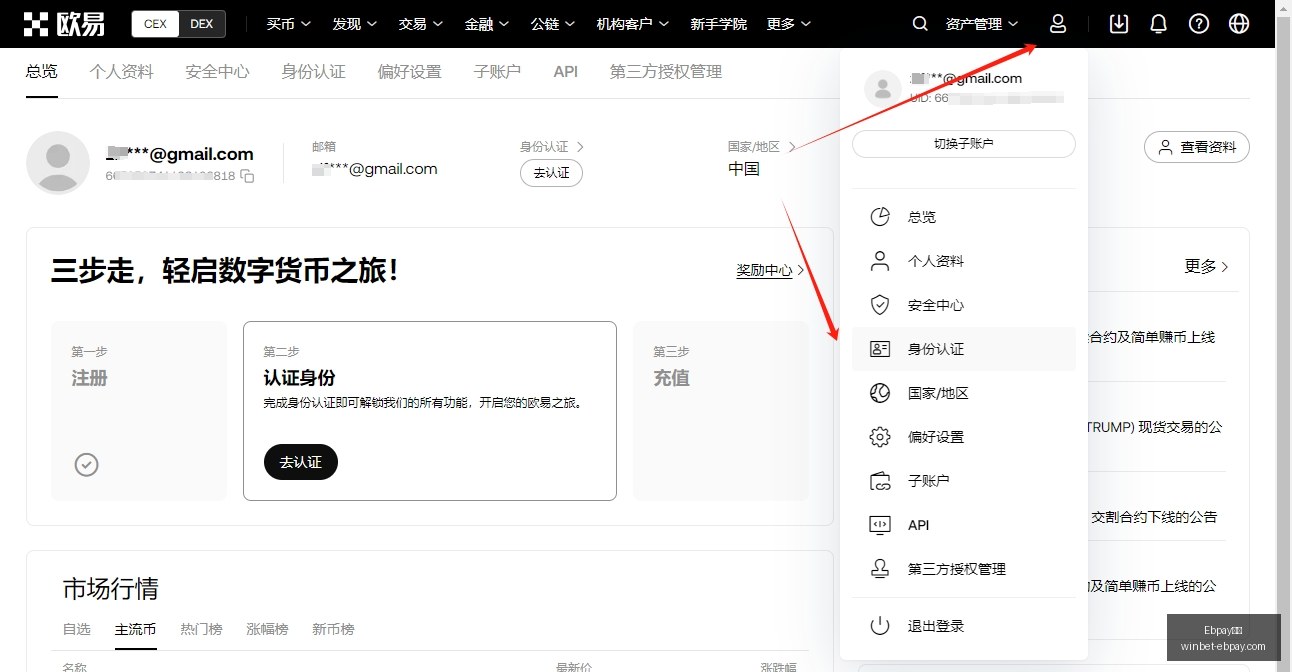This screenshot has height=672, width=1292.
Task: Click the shield icon beside 安全中心 in the dropdown
Action: [880, 305]
